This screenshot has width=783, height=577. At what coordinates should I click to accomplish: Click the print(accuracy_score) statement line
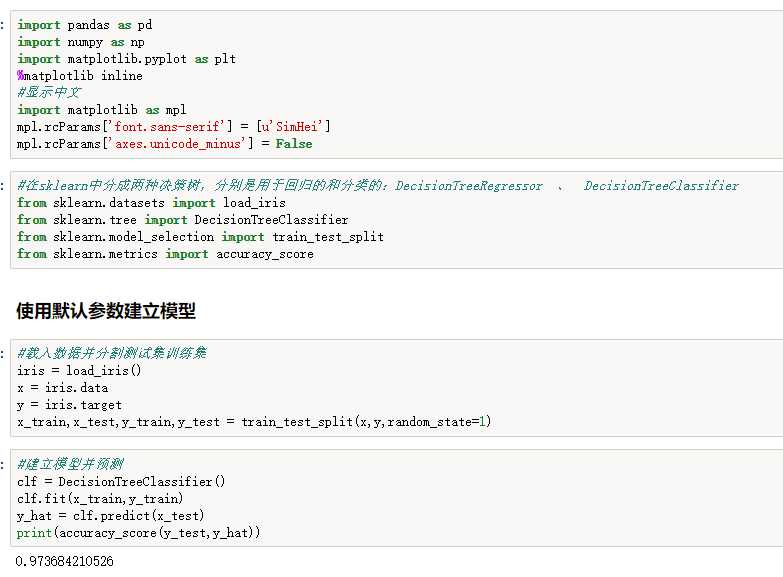click(x=138, y=533)
